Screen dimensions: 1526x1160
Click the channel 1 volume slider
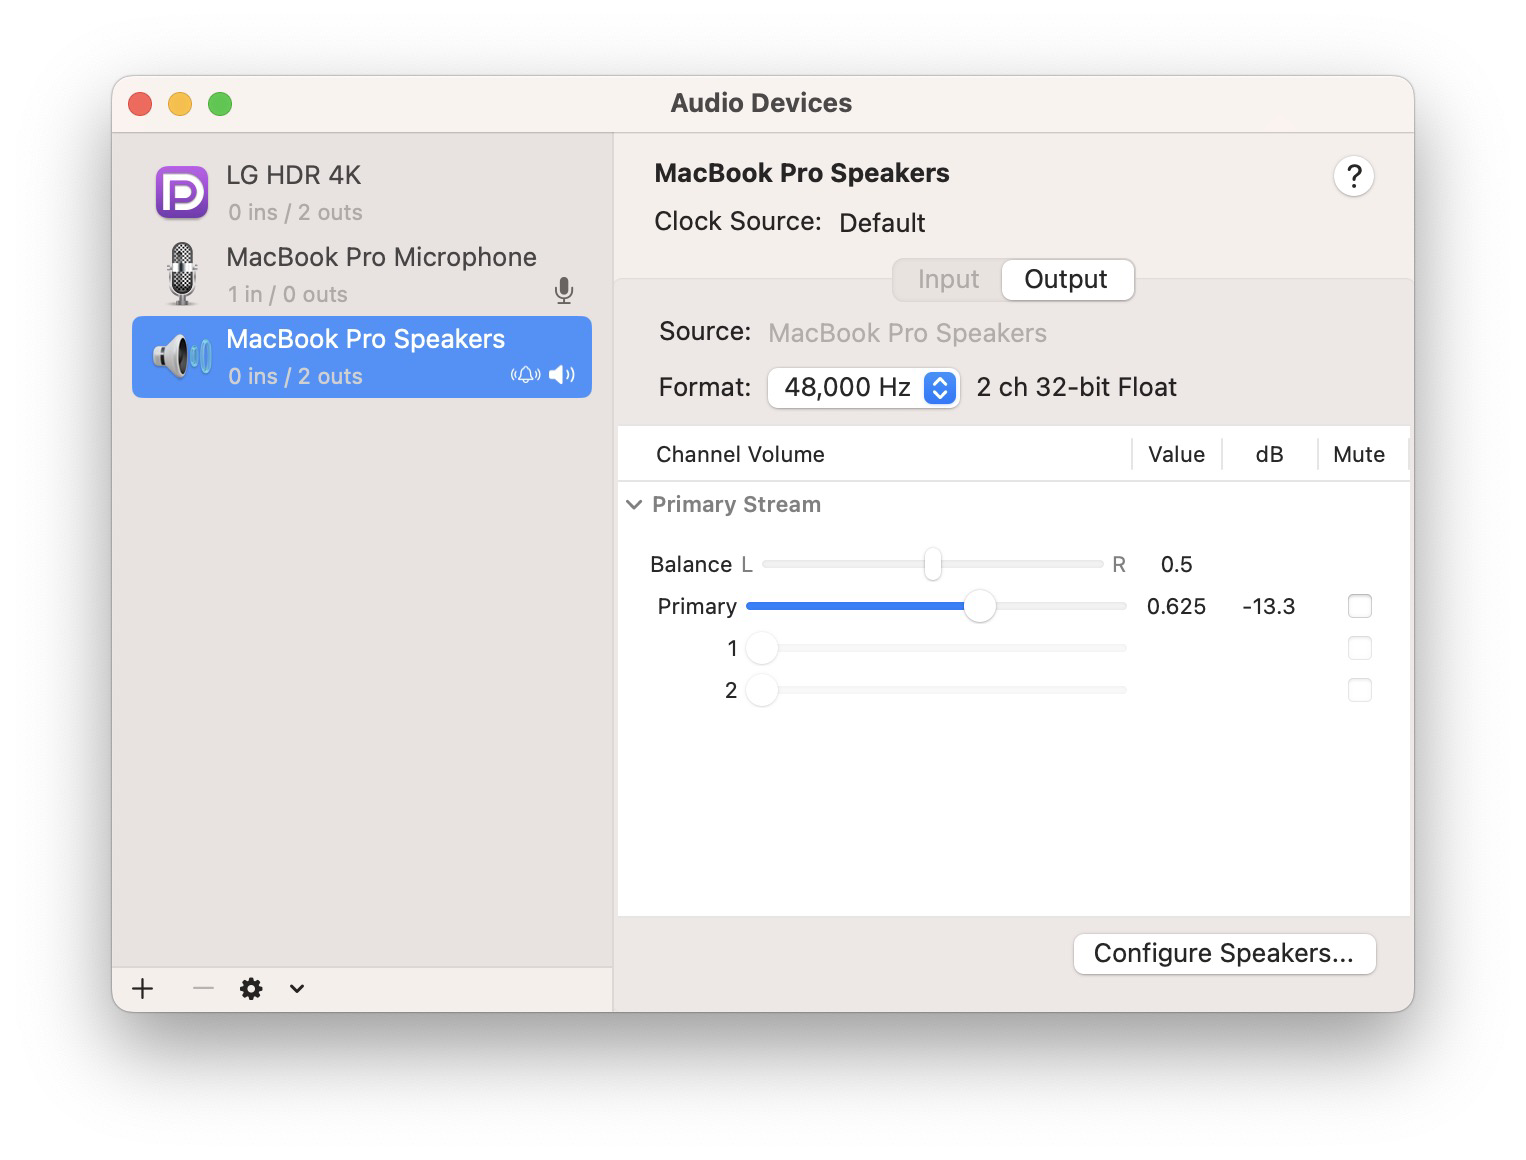(x=936, y=648)
